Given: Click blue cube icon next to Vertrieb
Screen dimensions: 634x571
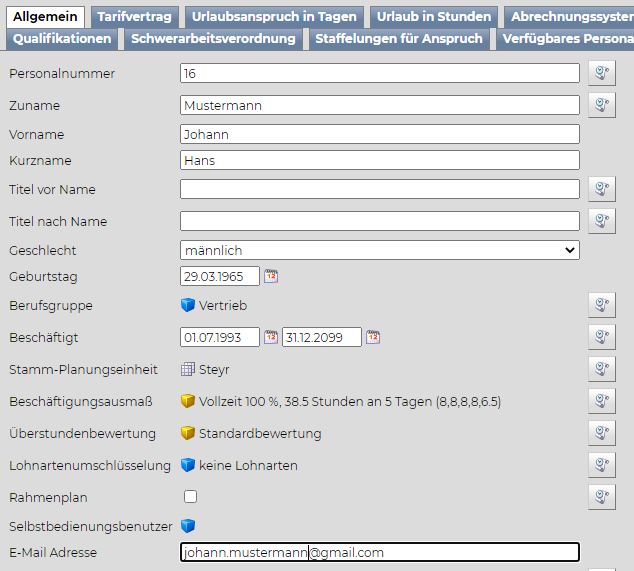Looking at the screenshot, I should coord(188,306).
